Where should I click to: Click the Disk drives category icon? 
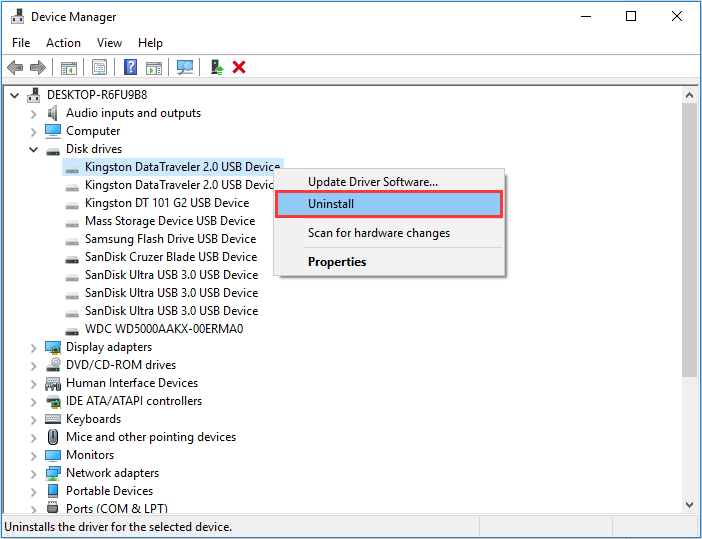[53, 151]
